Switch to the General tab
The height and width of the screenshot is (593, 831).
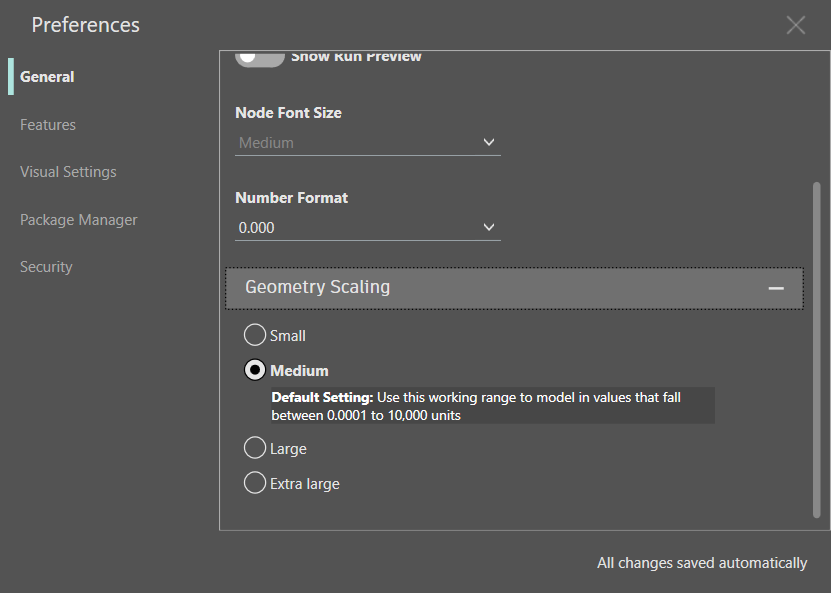[47, 77]
